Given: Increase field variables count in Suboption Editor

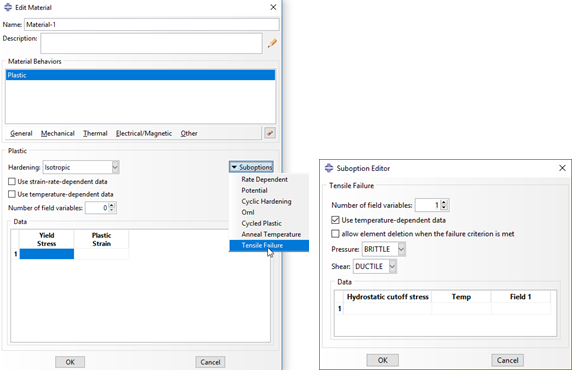Looking at the screenshot, I should (444, 203).
